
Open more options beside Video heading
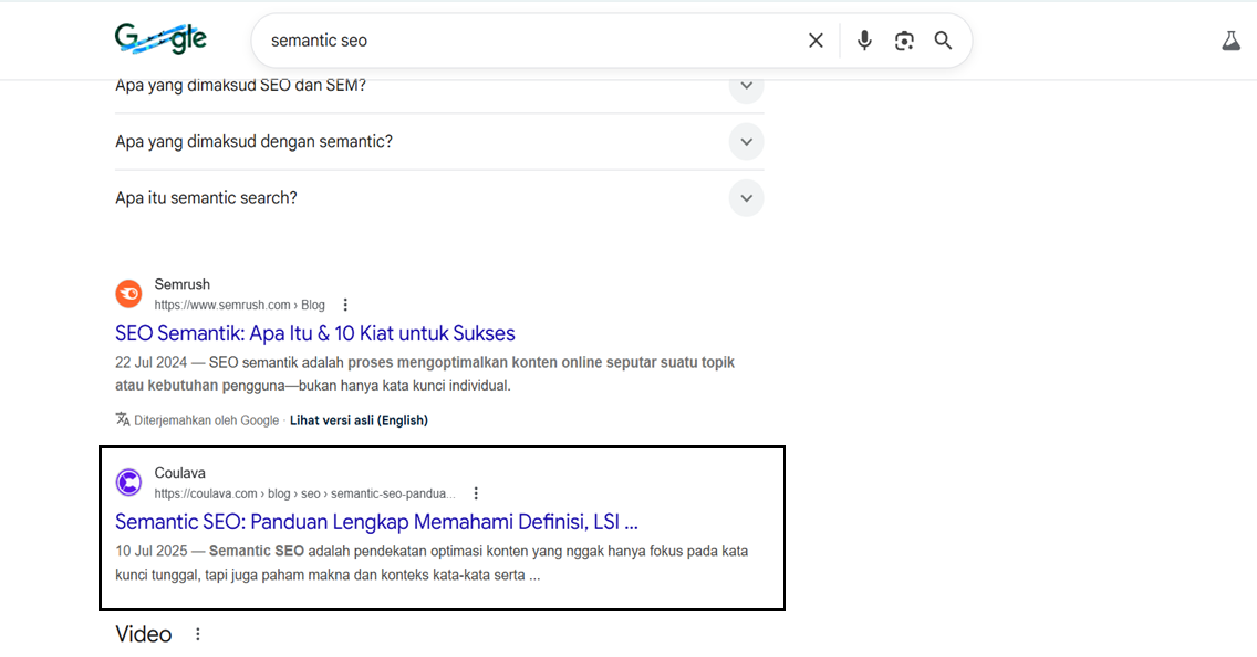[x=198, y=634]
